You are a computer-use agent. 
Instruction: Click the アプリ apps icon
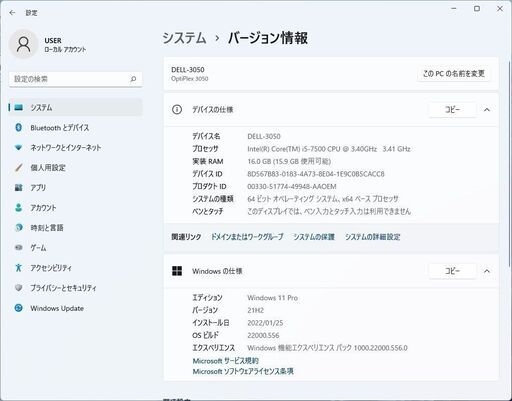pyautogui.click(x=19, y=187)
